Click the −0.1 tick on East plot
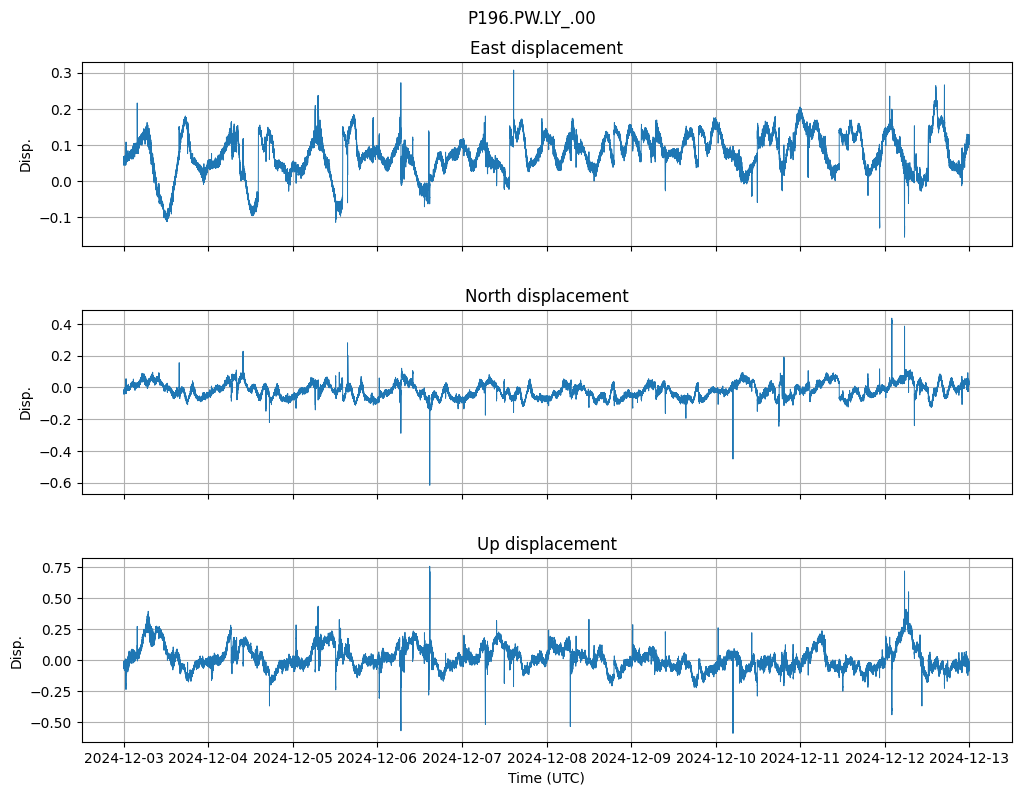1021x795 pixels. pos(57,218)
